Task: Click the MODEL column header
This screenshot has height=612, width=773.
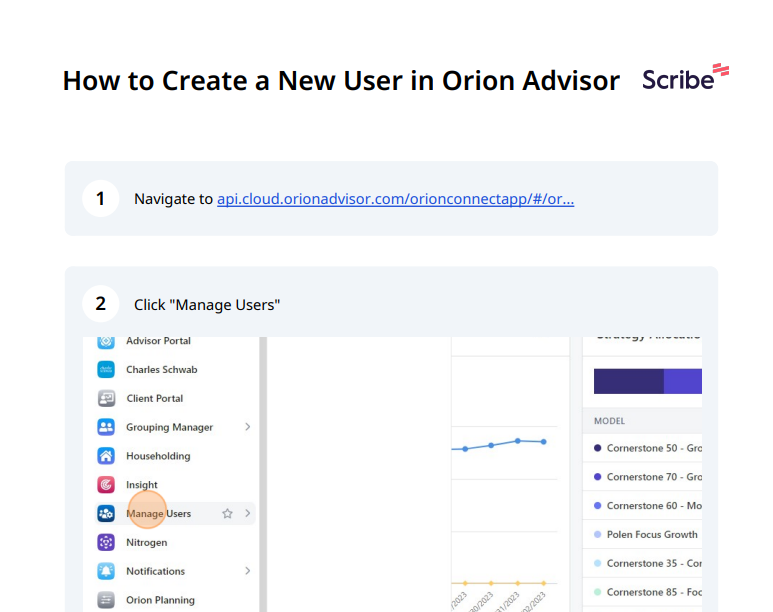Action: point(609,421)
